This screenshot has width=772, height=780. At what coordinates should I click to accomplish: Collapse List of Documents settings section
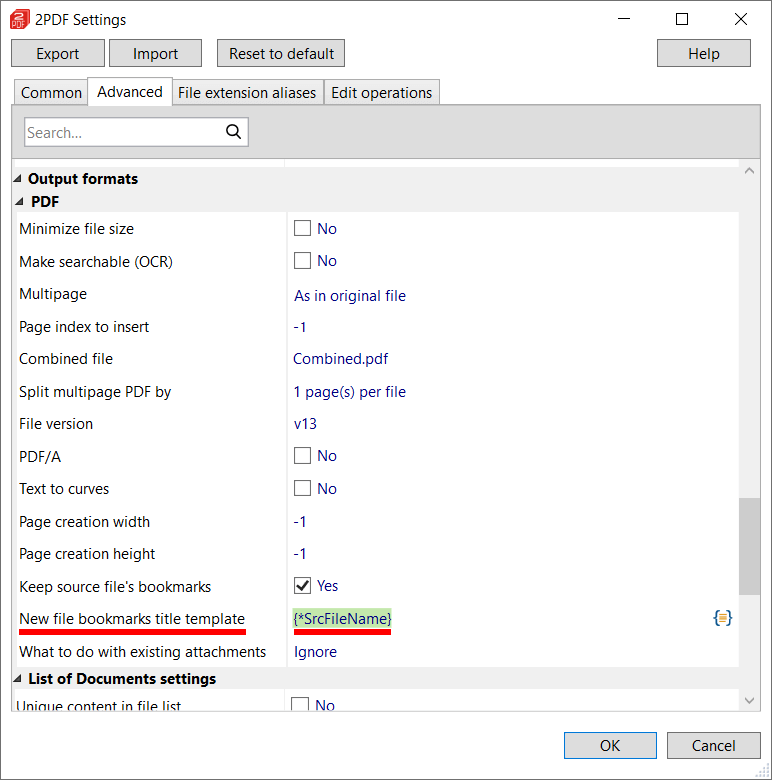point(17,679)
